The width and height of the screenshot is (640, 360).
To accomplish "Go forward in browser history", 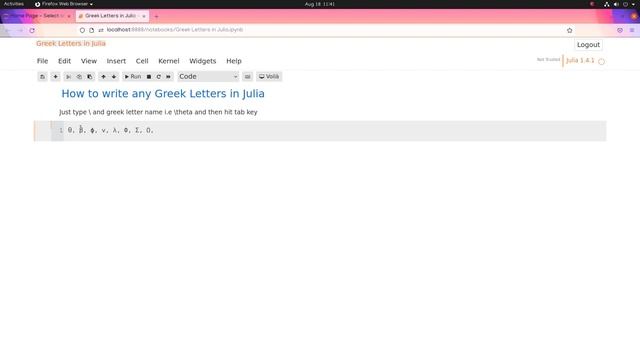I will (20, 30).
